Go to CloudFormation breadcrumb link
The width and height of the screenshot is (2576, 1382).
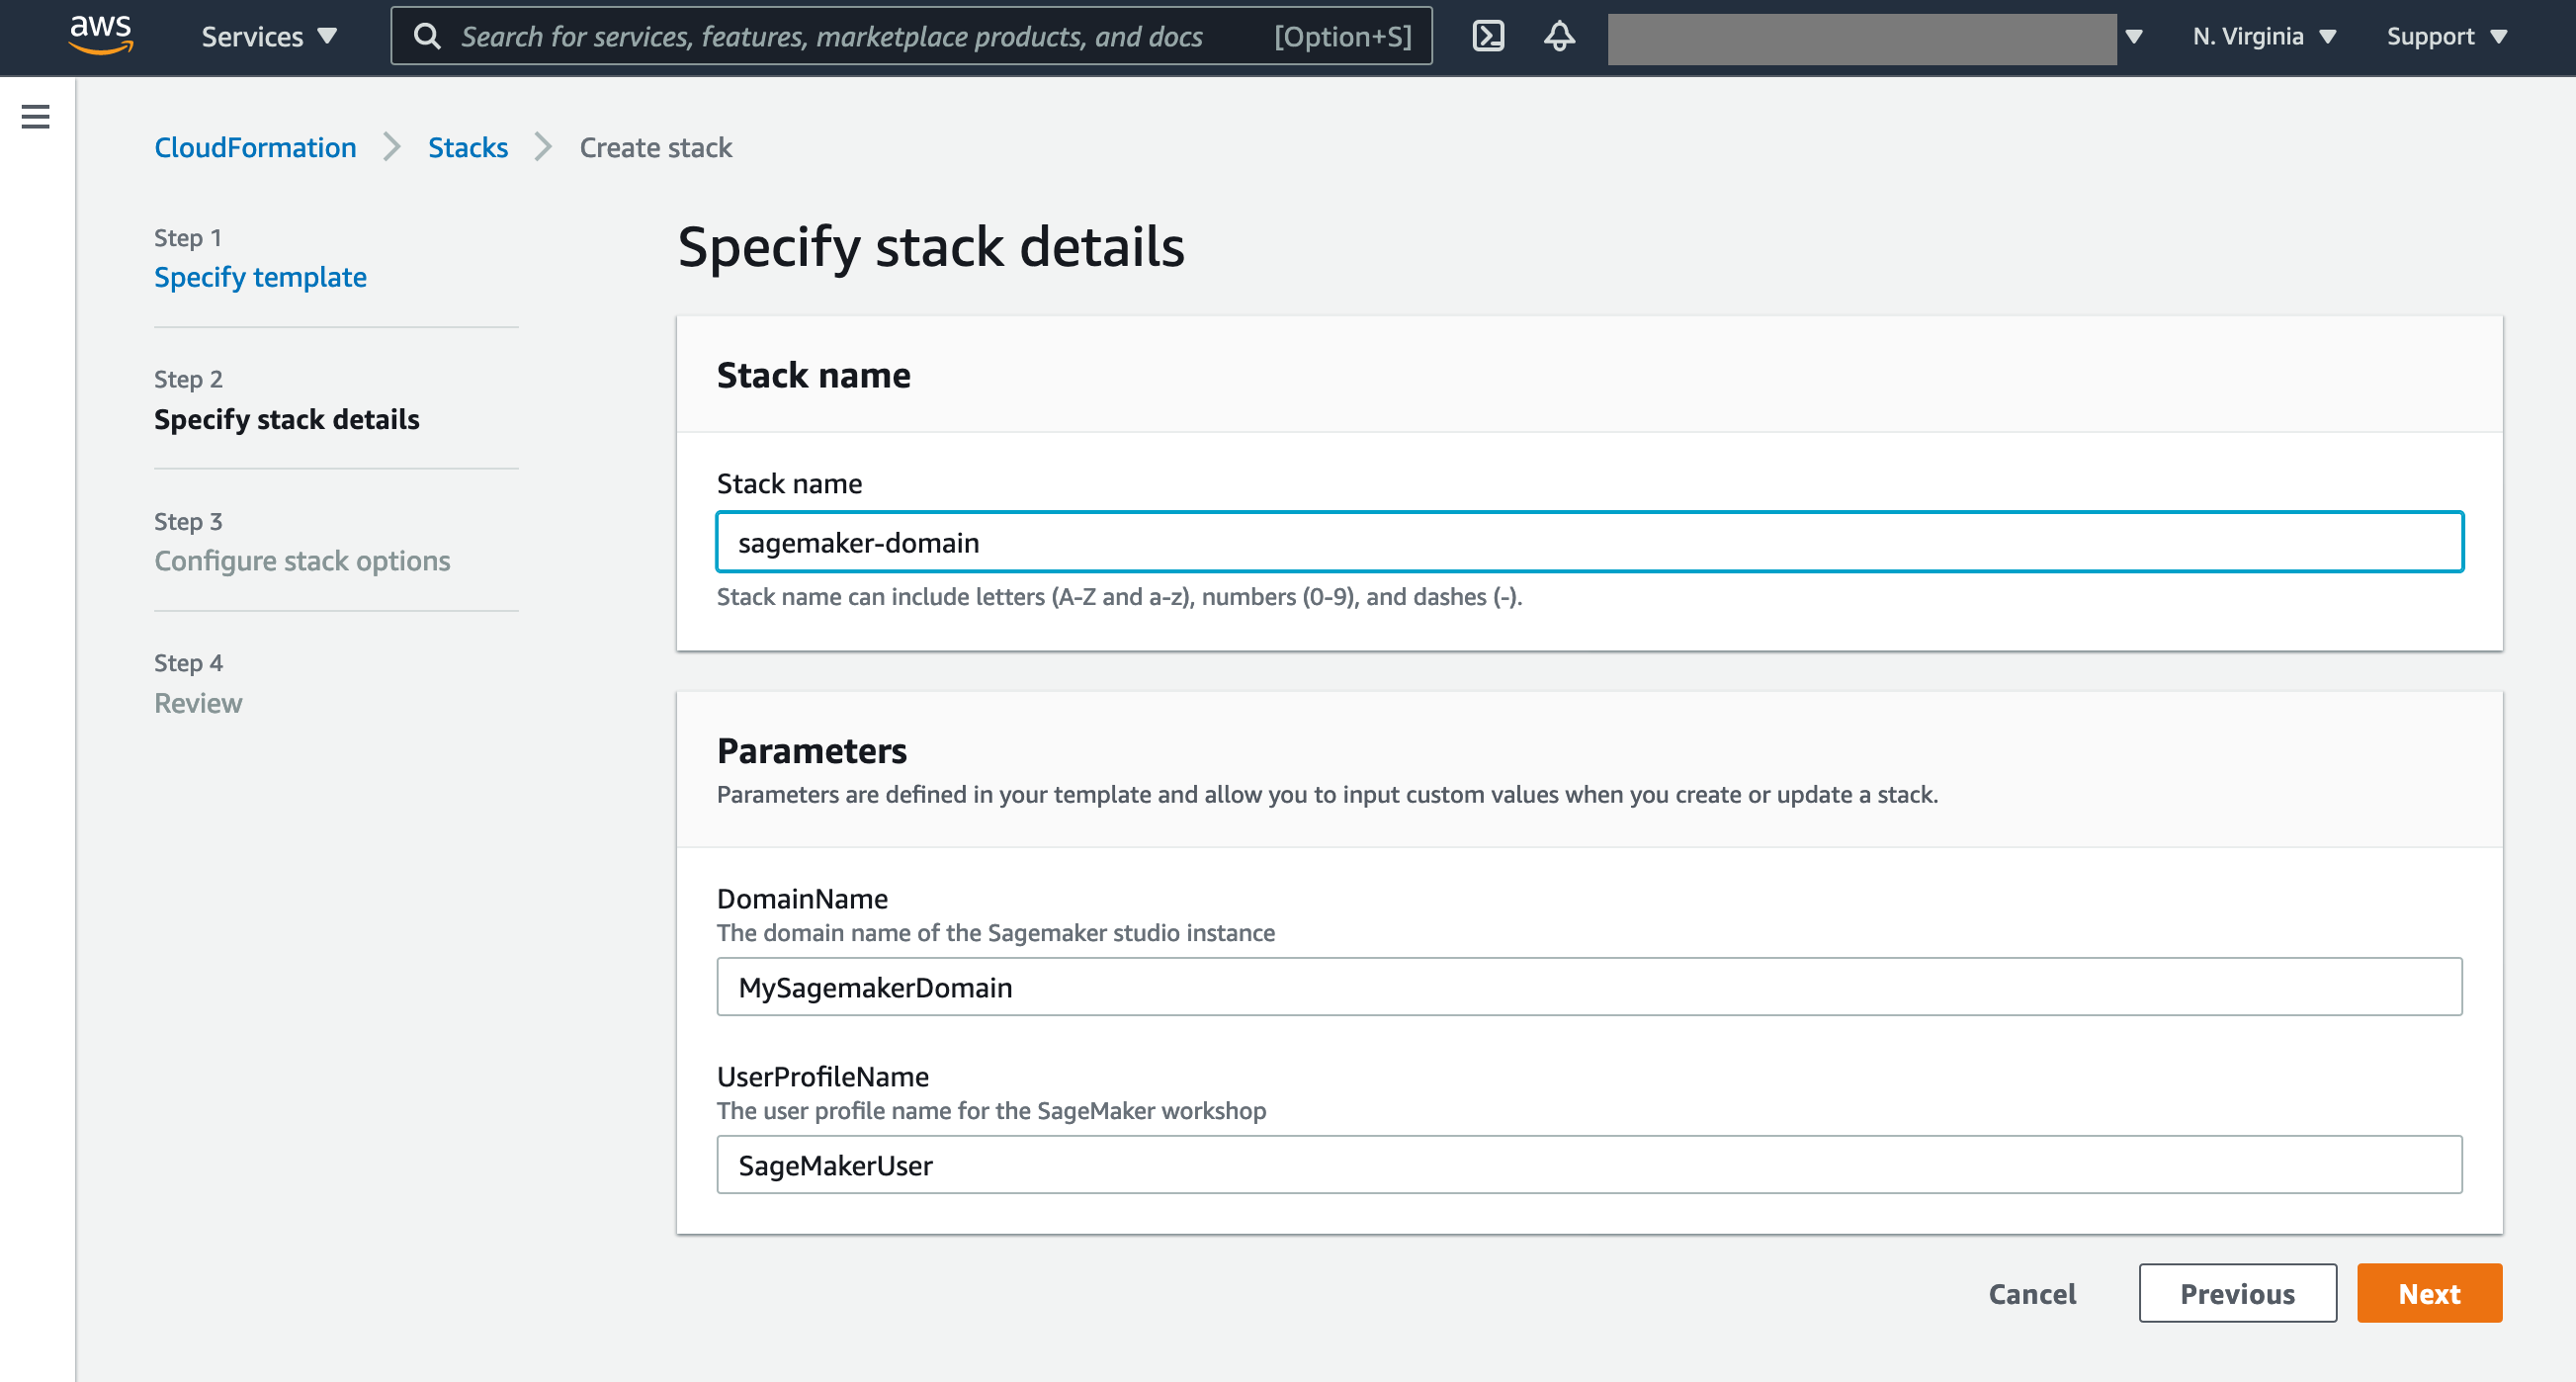[255, 147]
